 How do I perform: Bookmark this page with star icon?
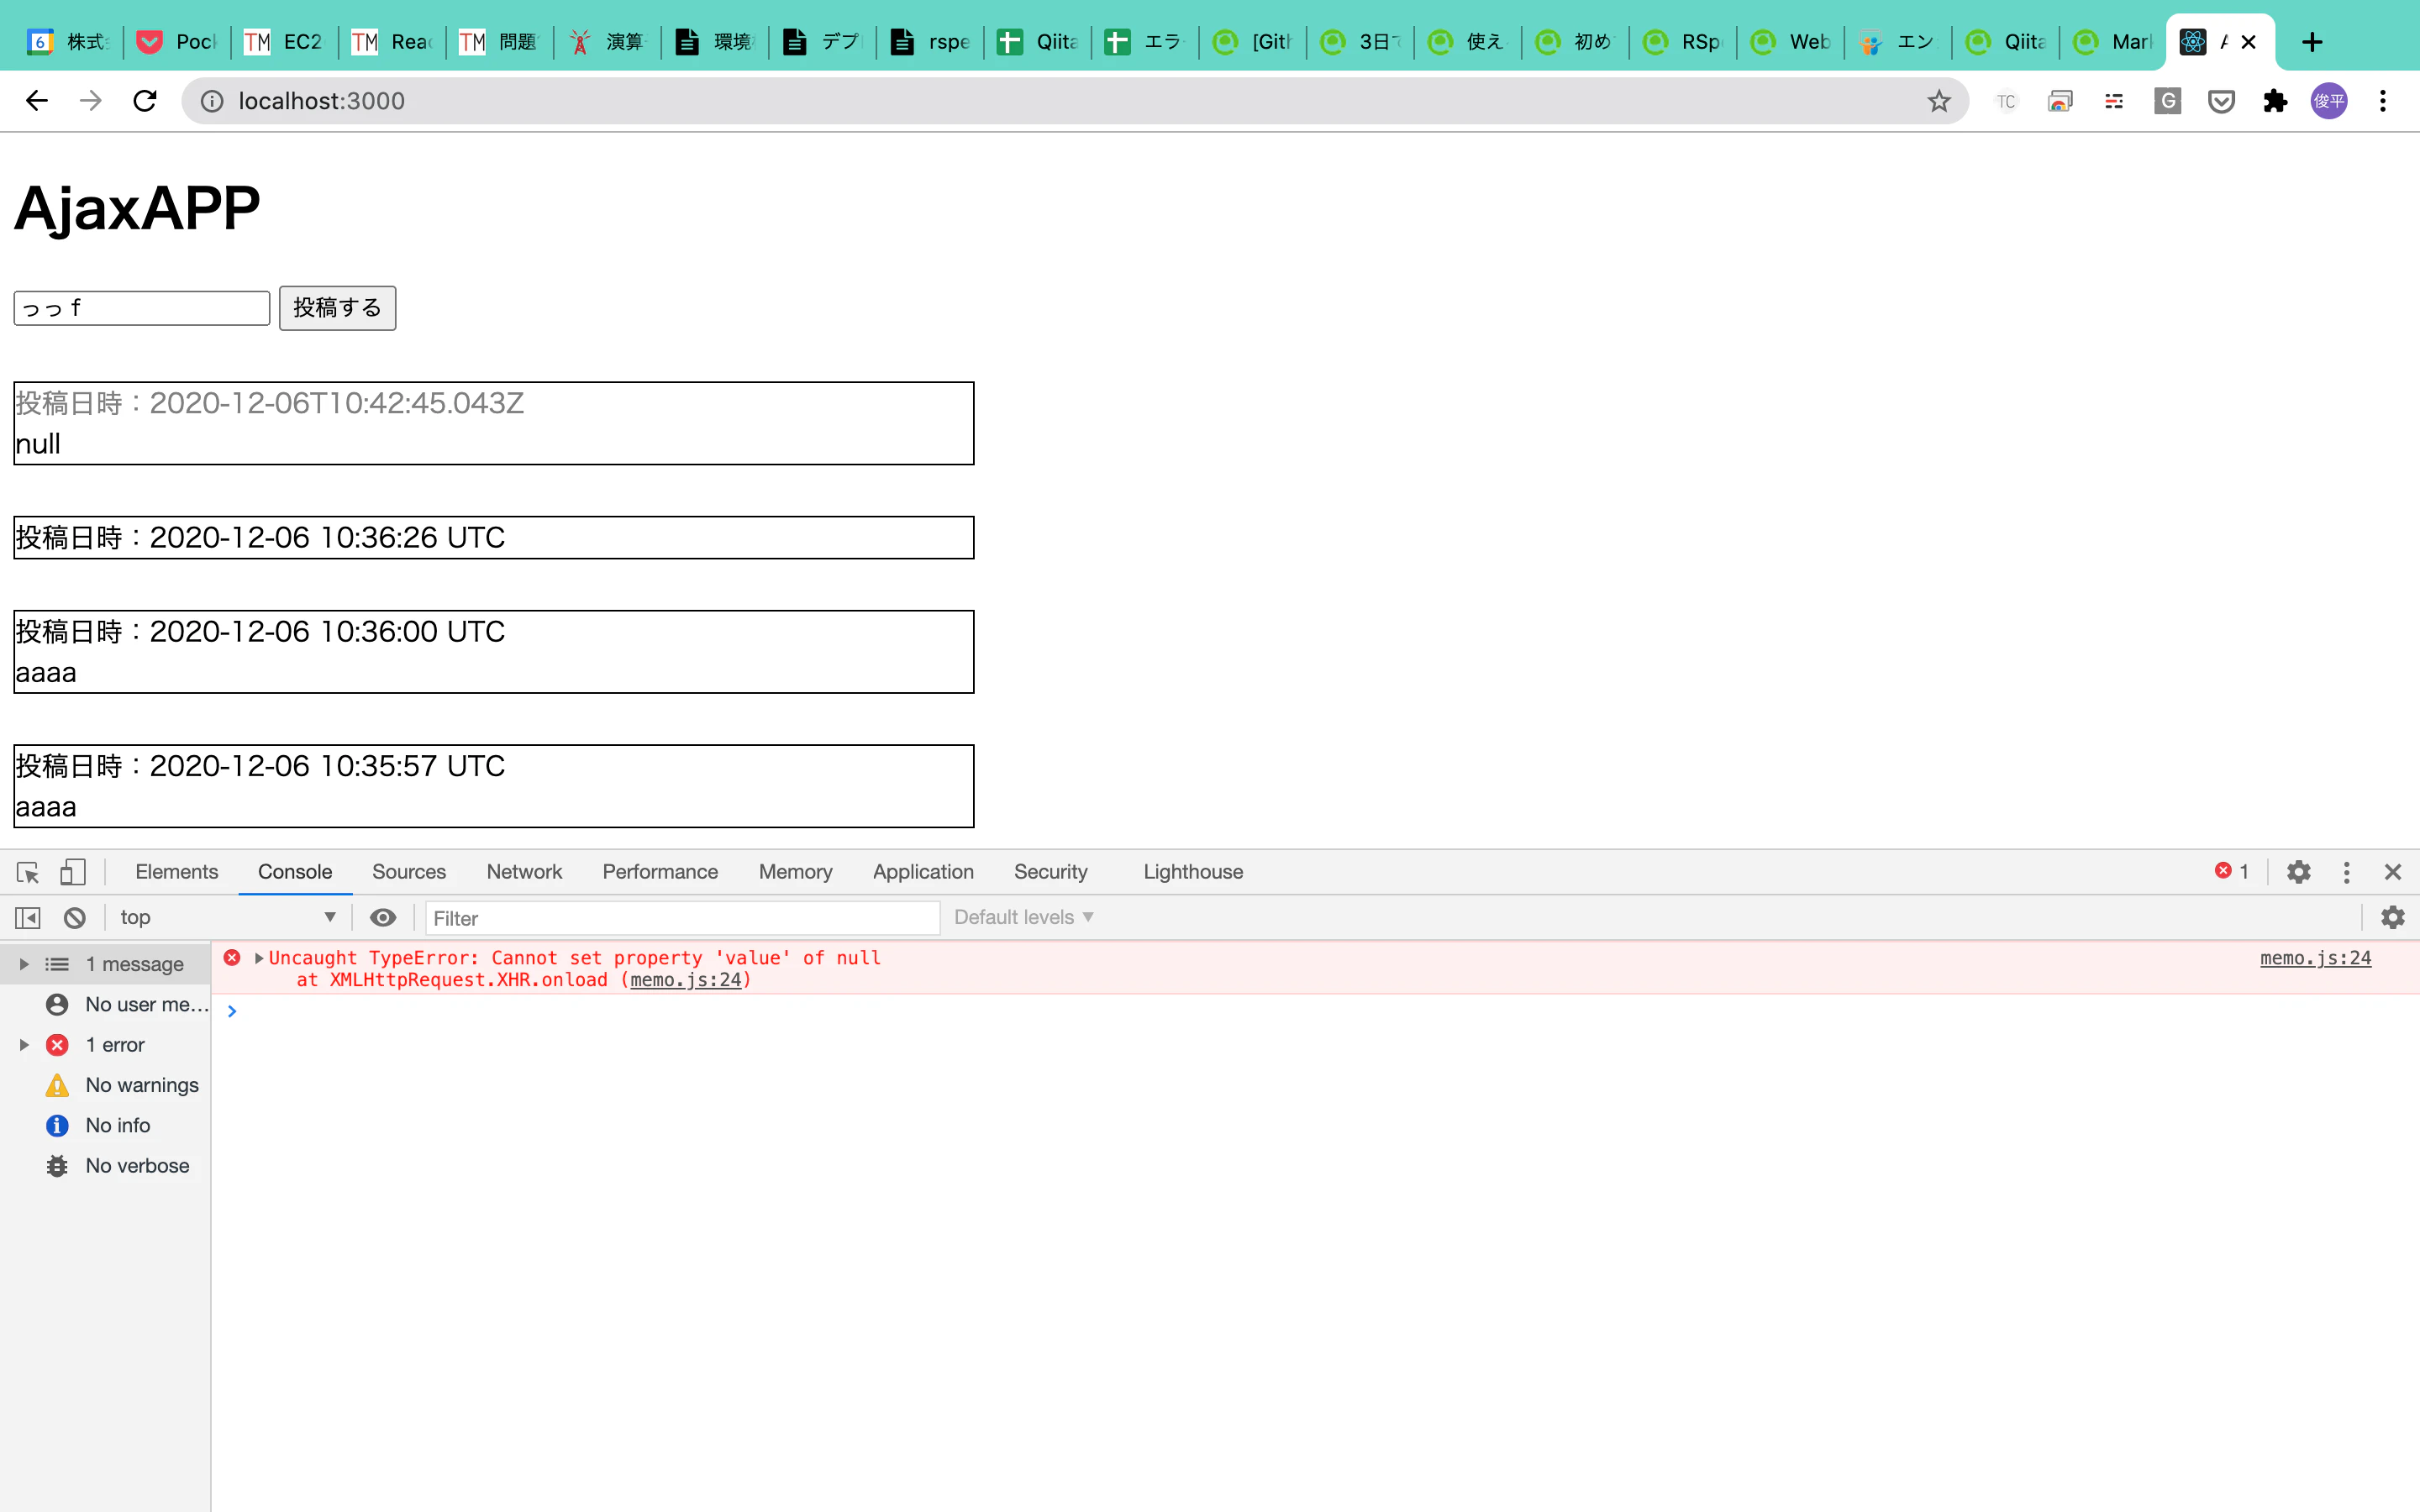(1939, 101)
